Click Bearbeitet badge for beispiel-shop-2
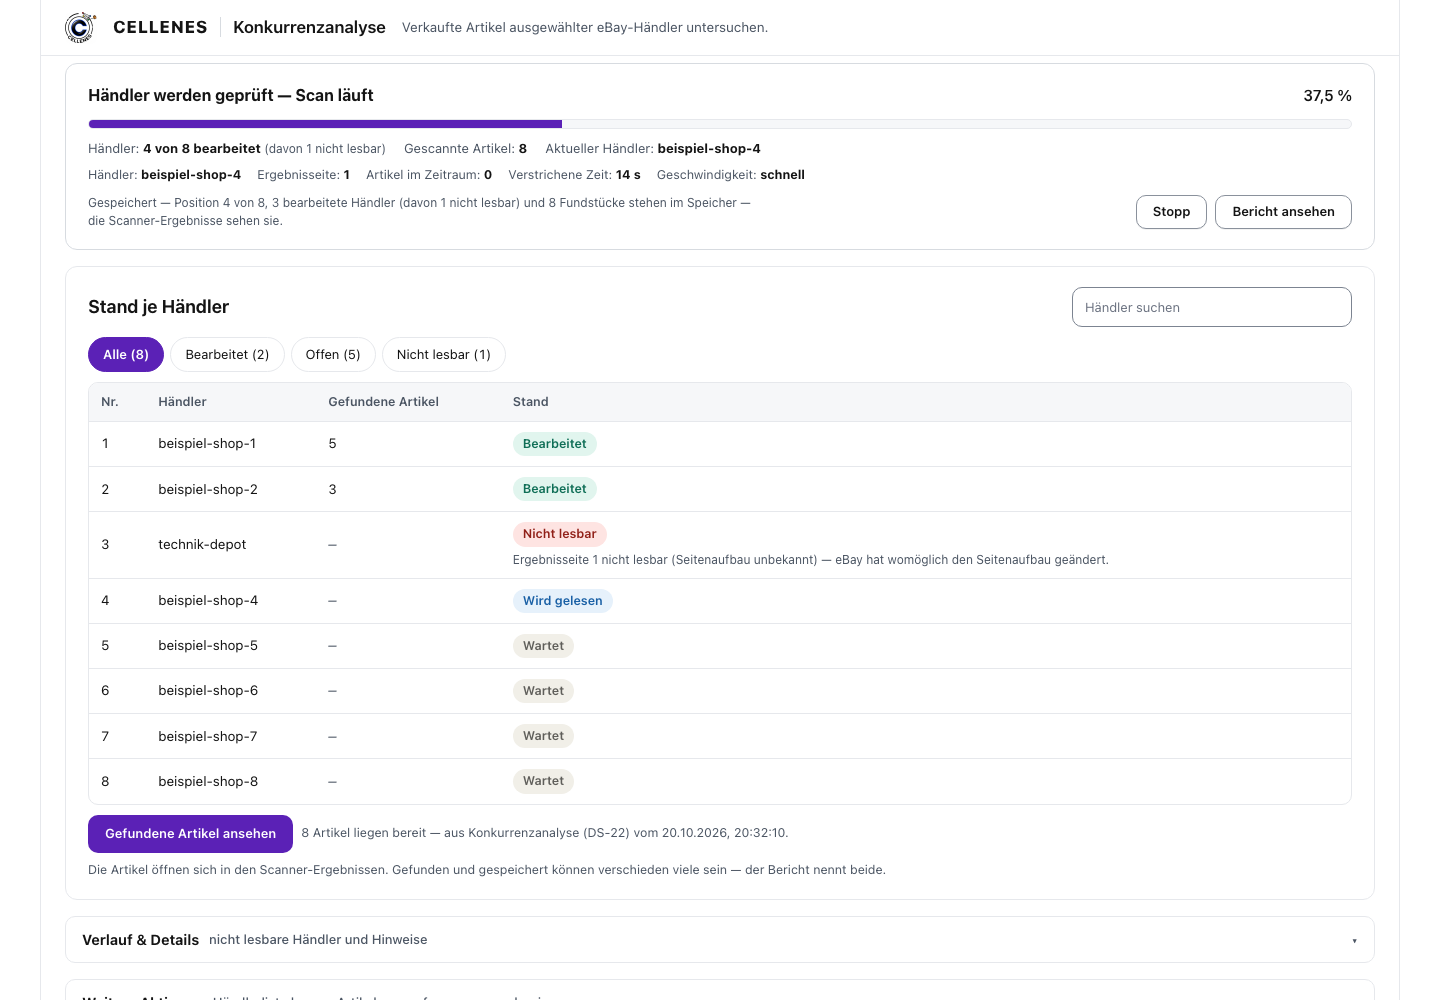This screenshot has width=1440, height=1000. 554,489
